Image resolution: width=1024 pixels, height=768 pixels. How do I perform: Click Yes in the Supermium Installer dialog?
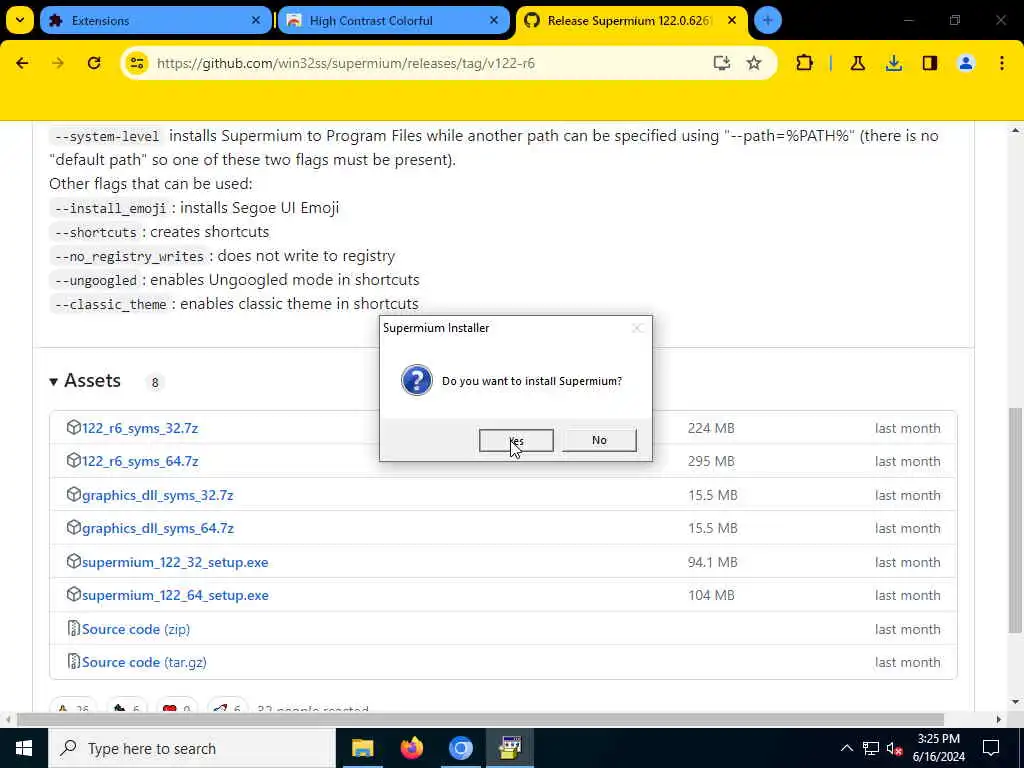pos(516,440)
